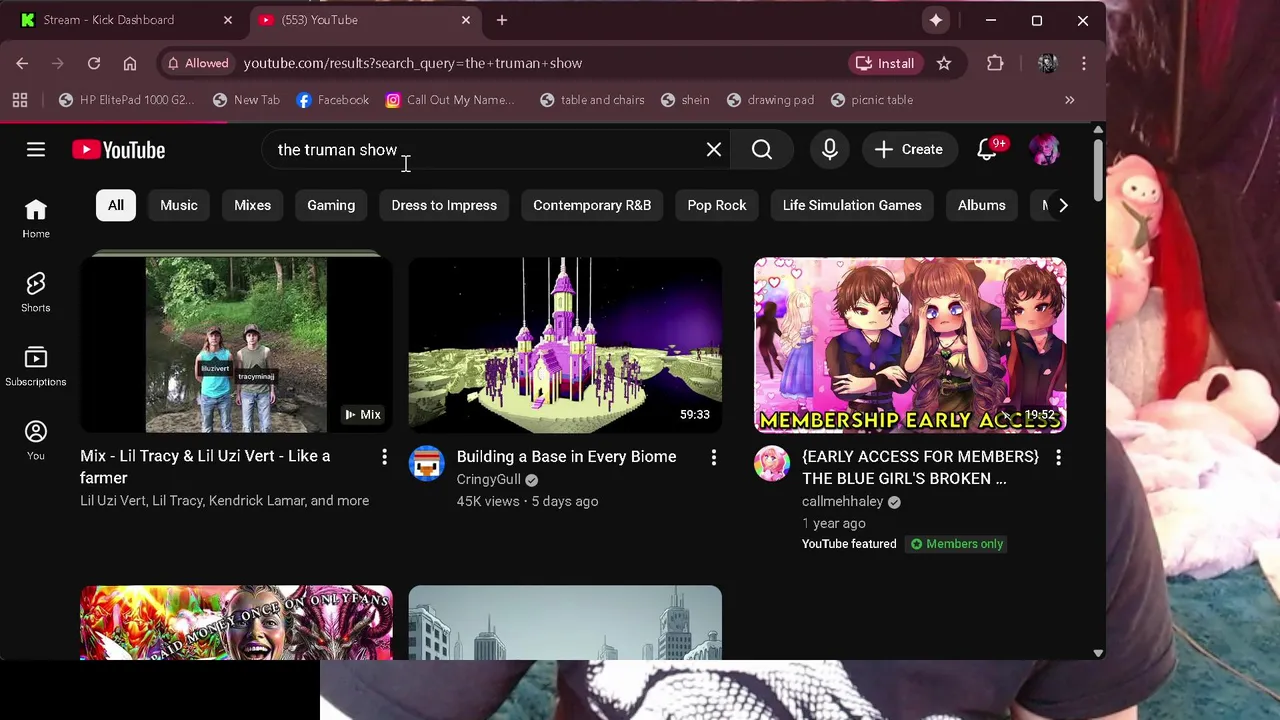Open the browser home page button
This screenshot has height=720, width=1280.
pyautogui.click(x=130, y=63)
